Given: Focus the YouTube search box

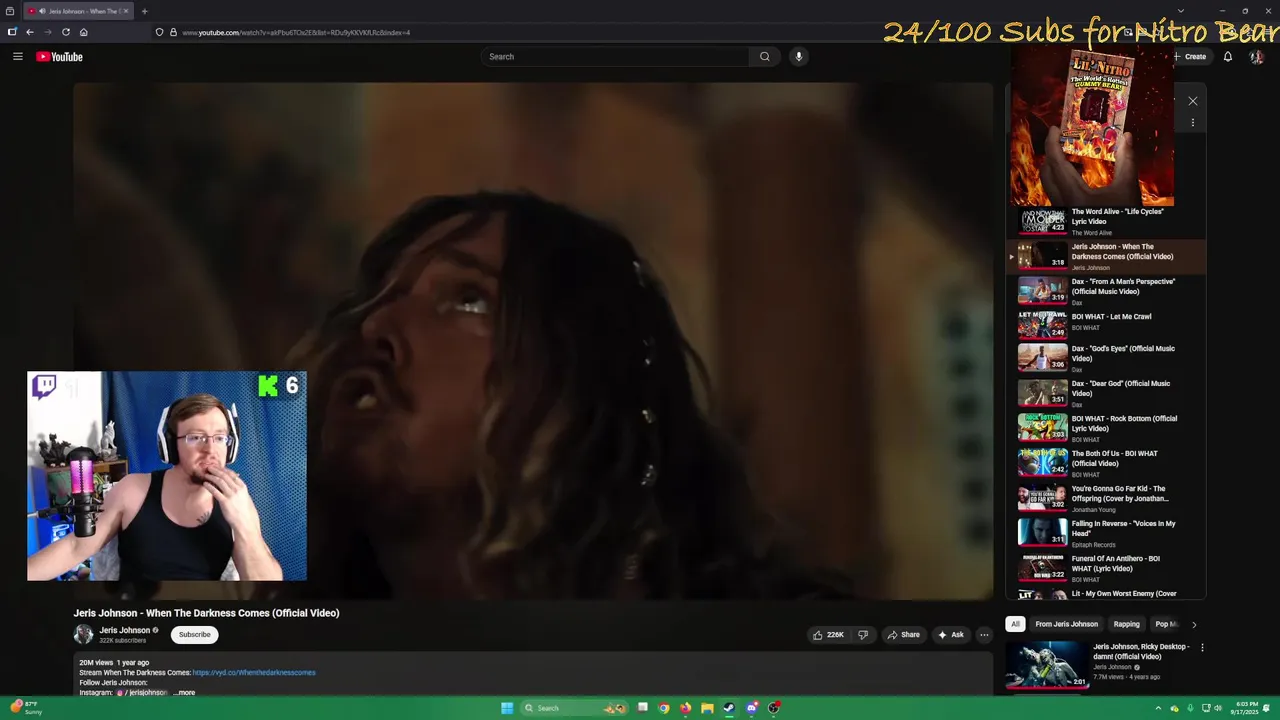Looking at the screenshot, I should click(x=615, y=57).
